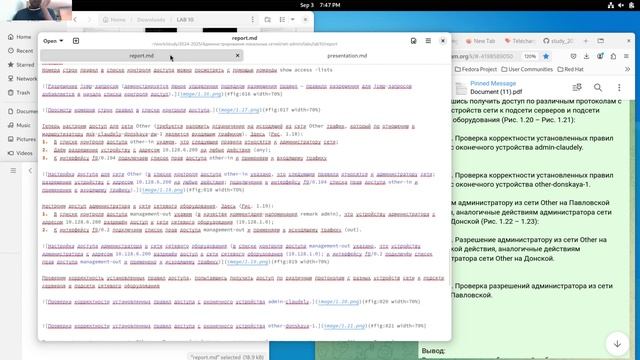Click the image/1.18.png link text in the editor
This screenshot has width=640, height=360.
click(162, 190)
